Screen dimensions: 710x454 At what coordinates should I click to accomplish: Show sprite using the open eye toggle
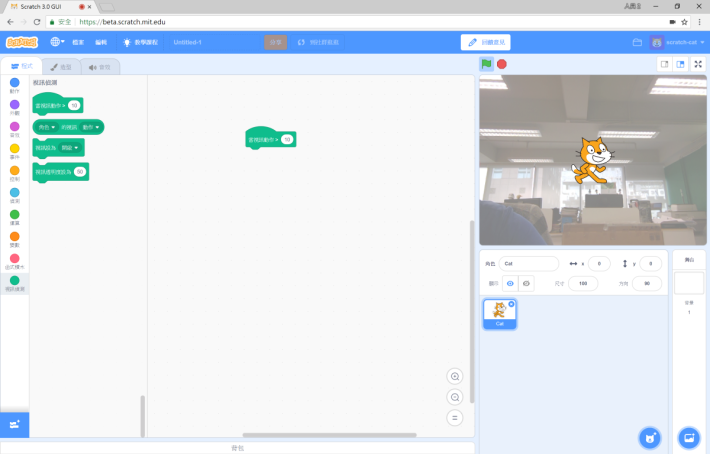(510, 283)
